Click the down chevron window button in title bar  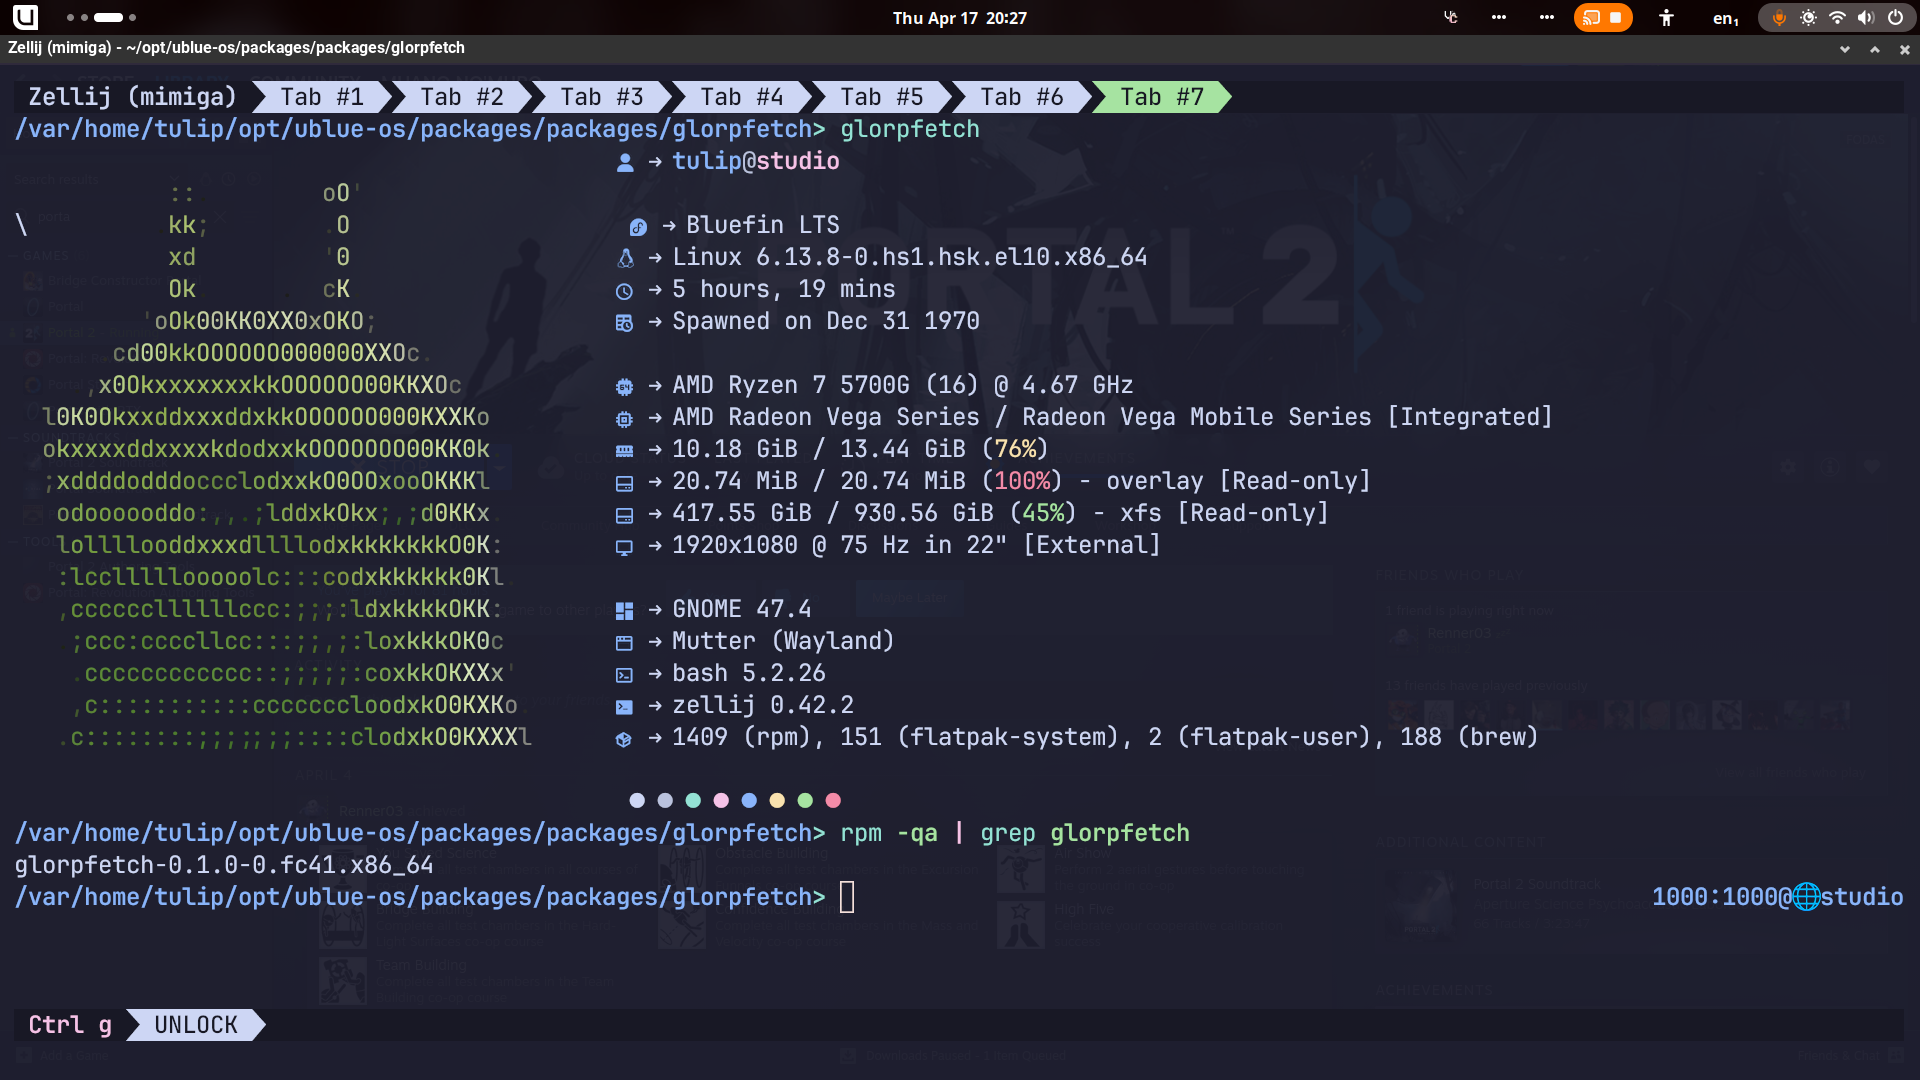[x=1845, y=49]
